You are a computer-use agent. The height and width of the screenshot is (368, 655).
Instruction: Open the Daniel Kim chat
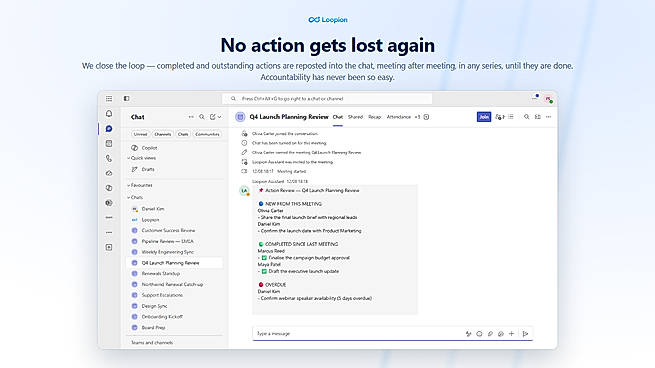tap(175, 208)
